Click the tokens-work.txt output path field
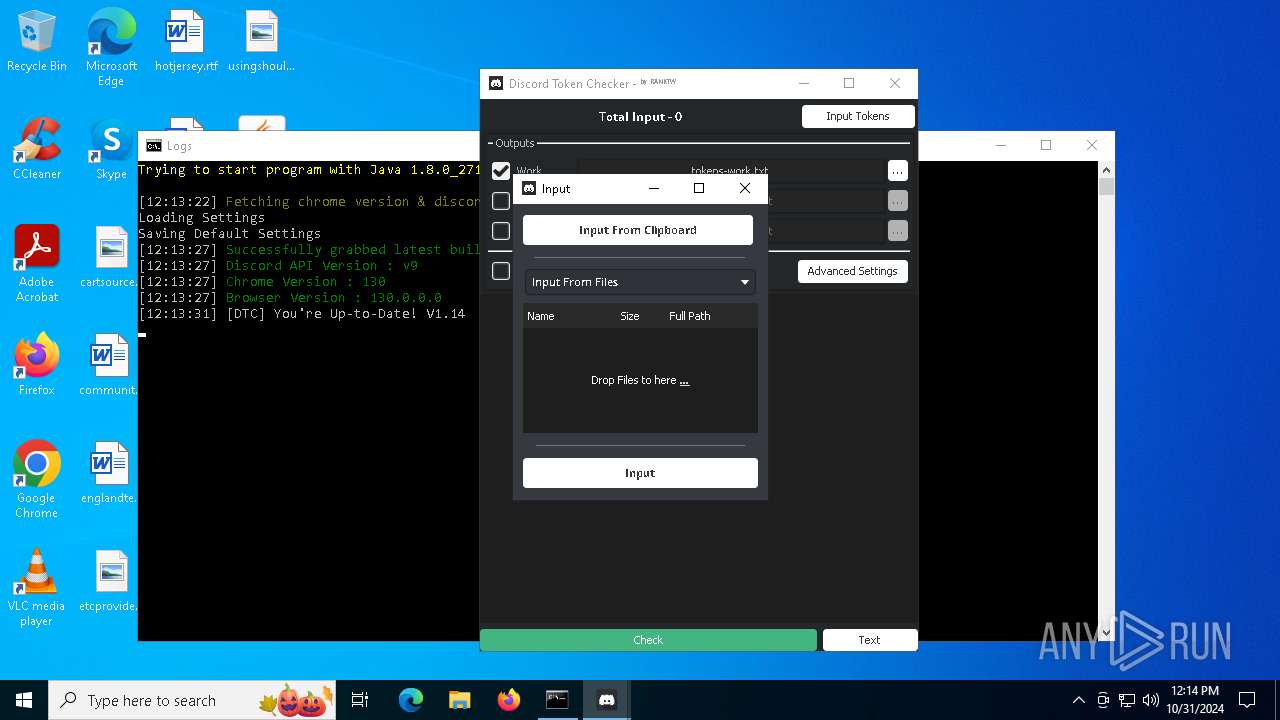The image size is (1280, 720). (x=730, y=171)
